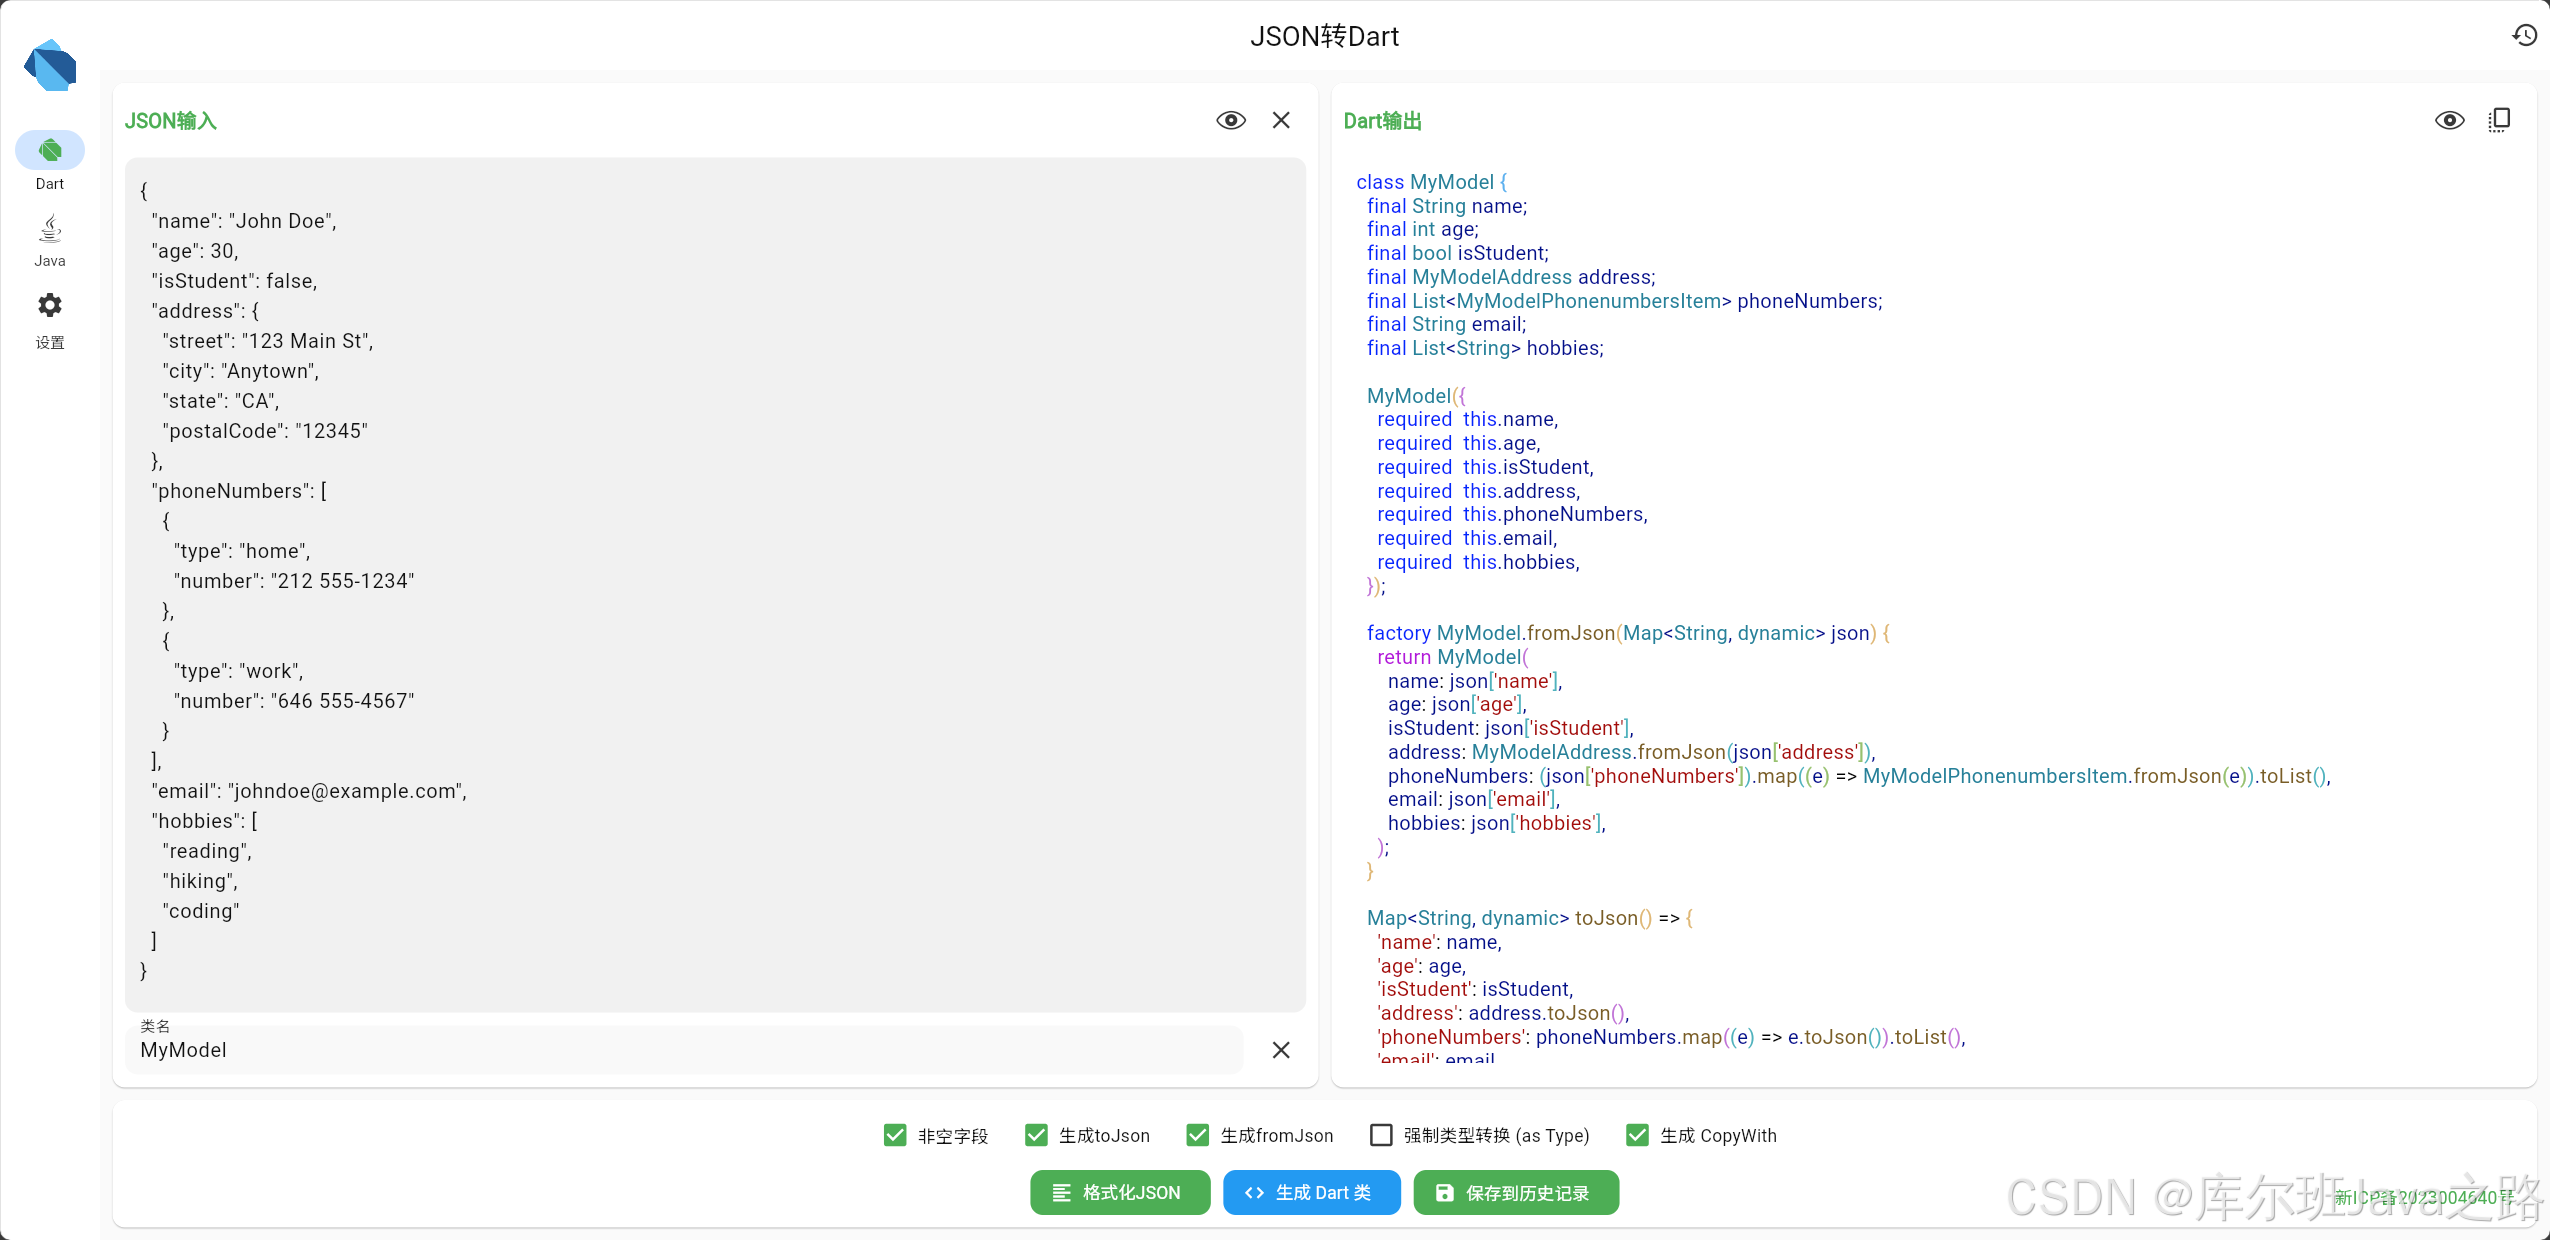This screenshot has height=1240, width=2550.
Task: Select the Dart sidebar tab
Action: coord(50,152)
